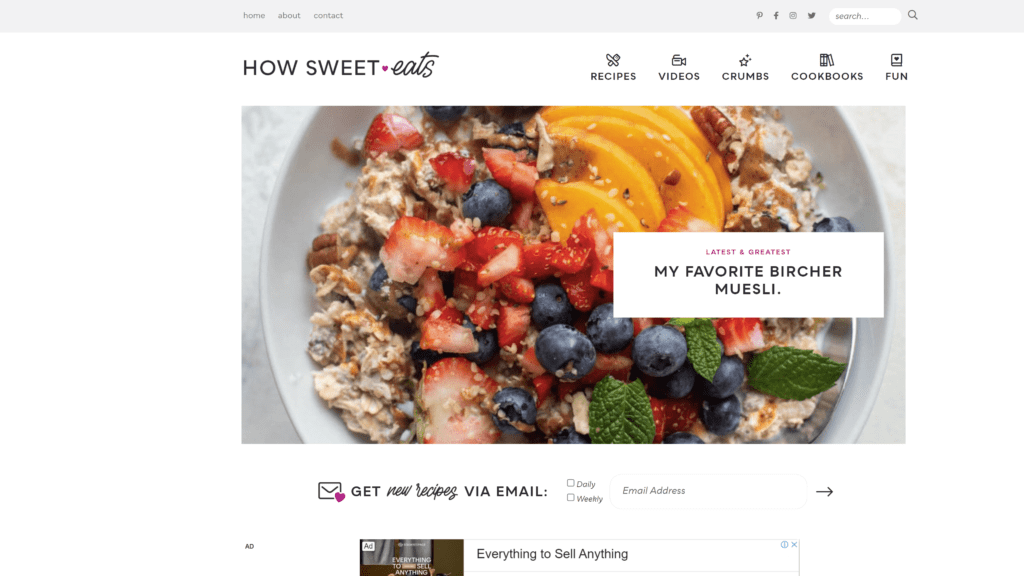Click the AdChoices info icon
Viewport: 1024px width, 576px height.
784,545
